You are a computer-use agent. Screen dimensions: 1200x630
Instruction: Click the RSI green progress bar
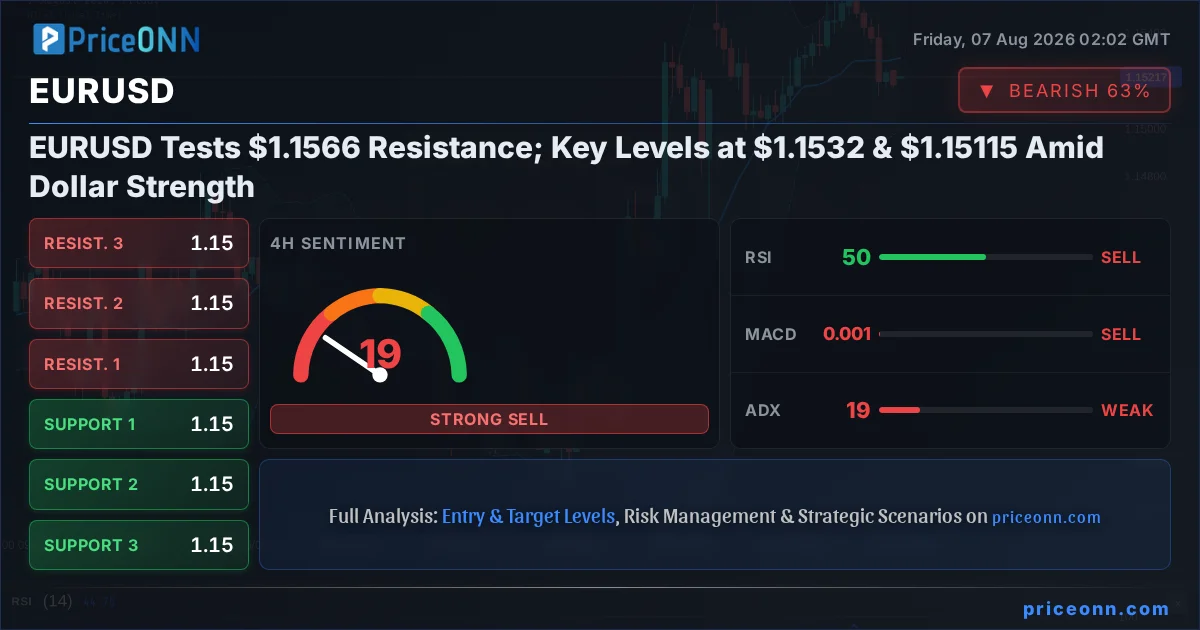pos(932,257)
